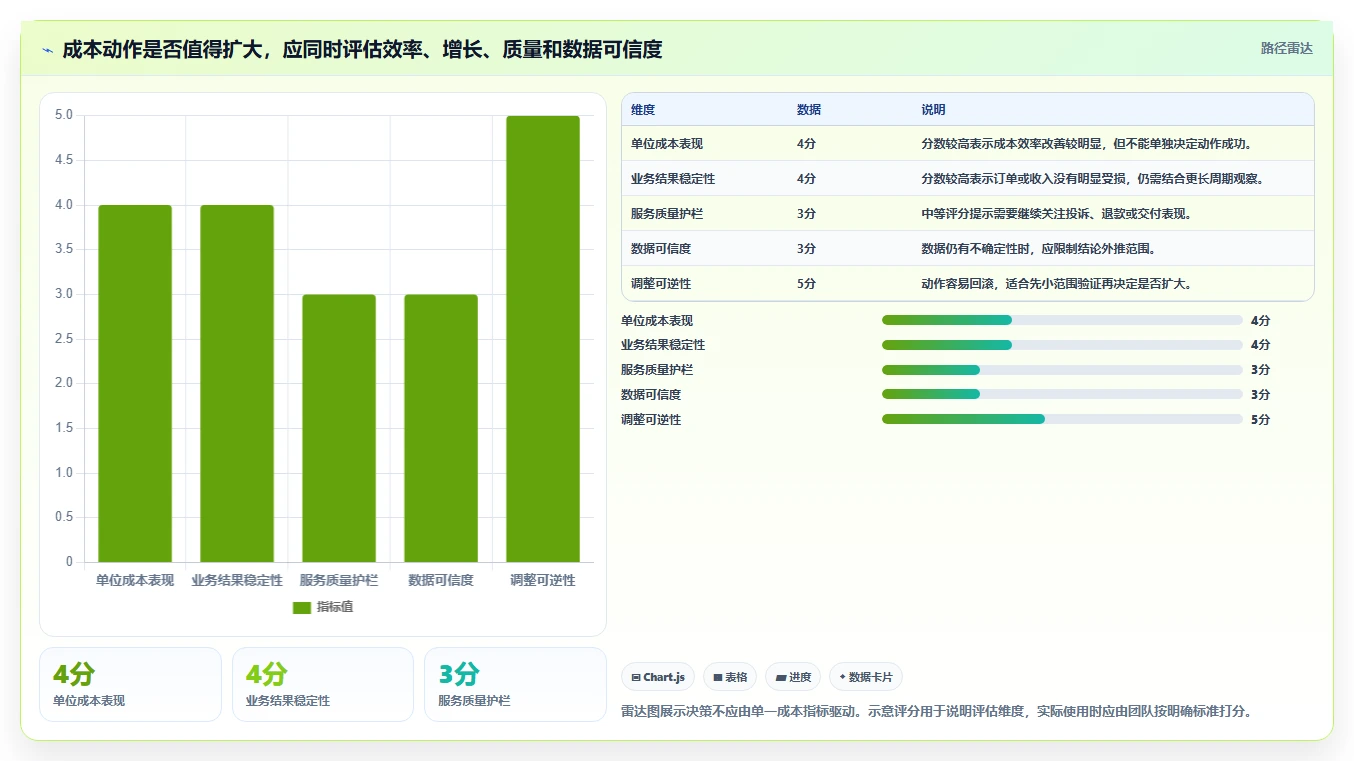
Task: Click the 数据可信度 axis label under chart
Action: (x=441, y=580)
